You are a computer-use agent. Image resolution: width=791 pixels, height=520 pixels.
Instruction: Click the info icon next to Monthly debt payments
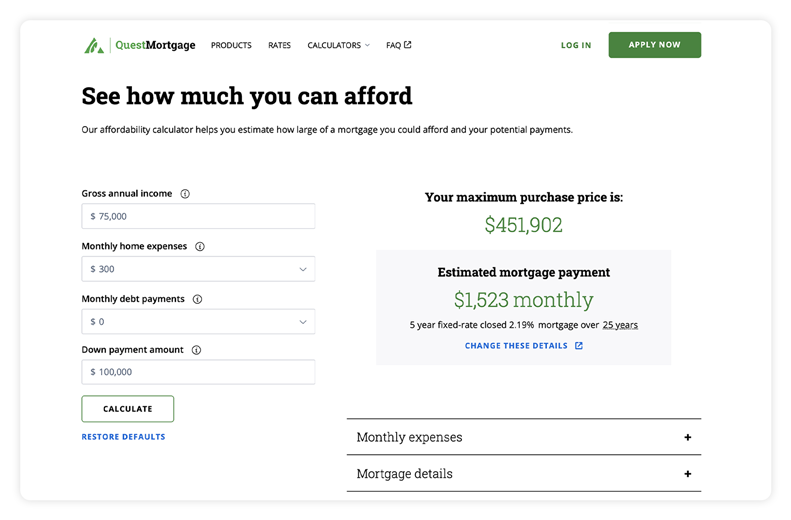[x=197, y=299]
